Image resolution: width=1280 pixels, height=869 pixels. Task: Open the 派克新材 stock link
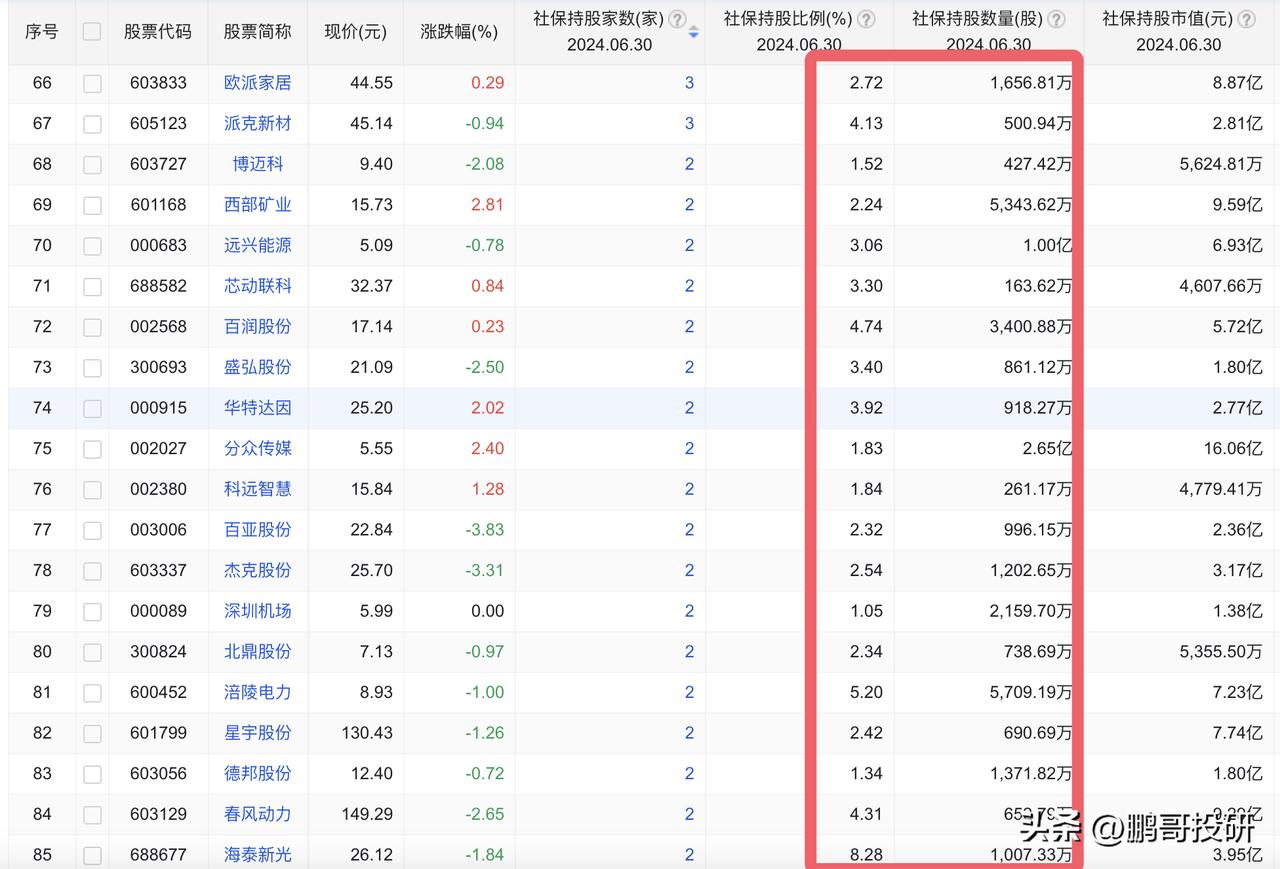(258, 124)
